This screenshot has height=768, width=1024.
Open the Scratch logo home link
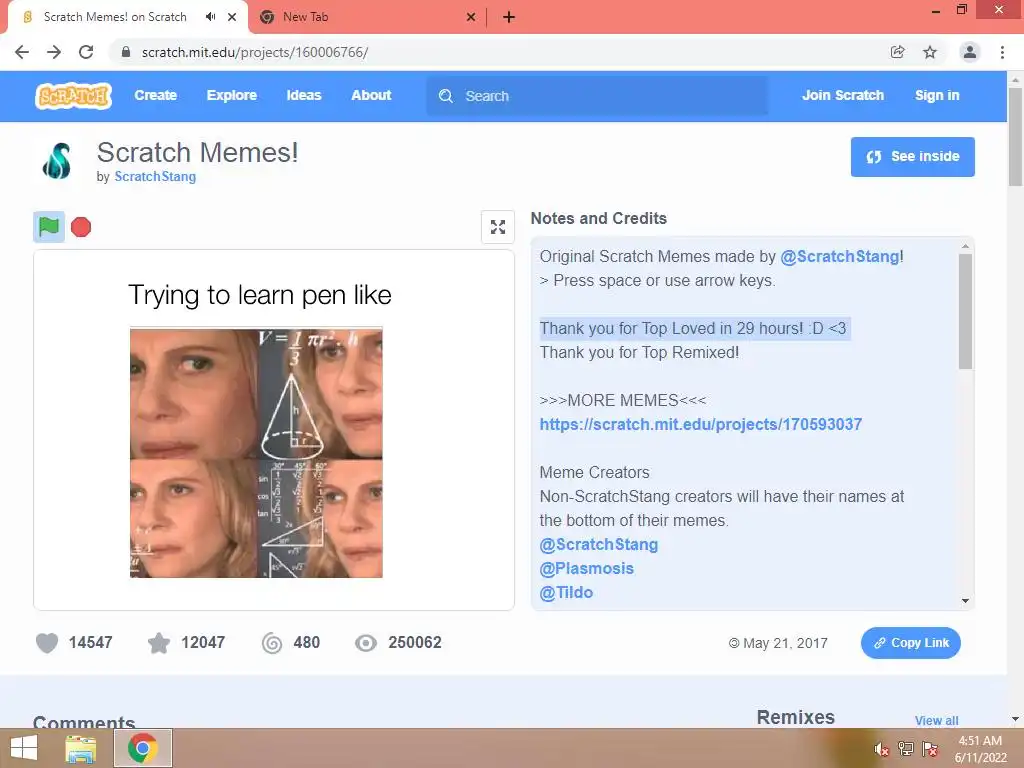coord(73,95)
